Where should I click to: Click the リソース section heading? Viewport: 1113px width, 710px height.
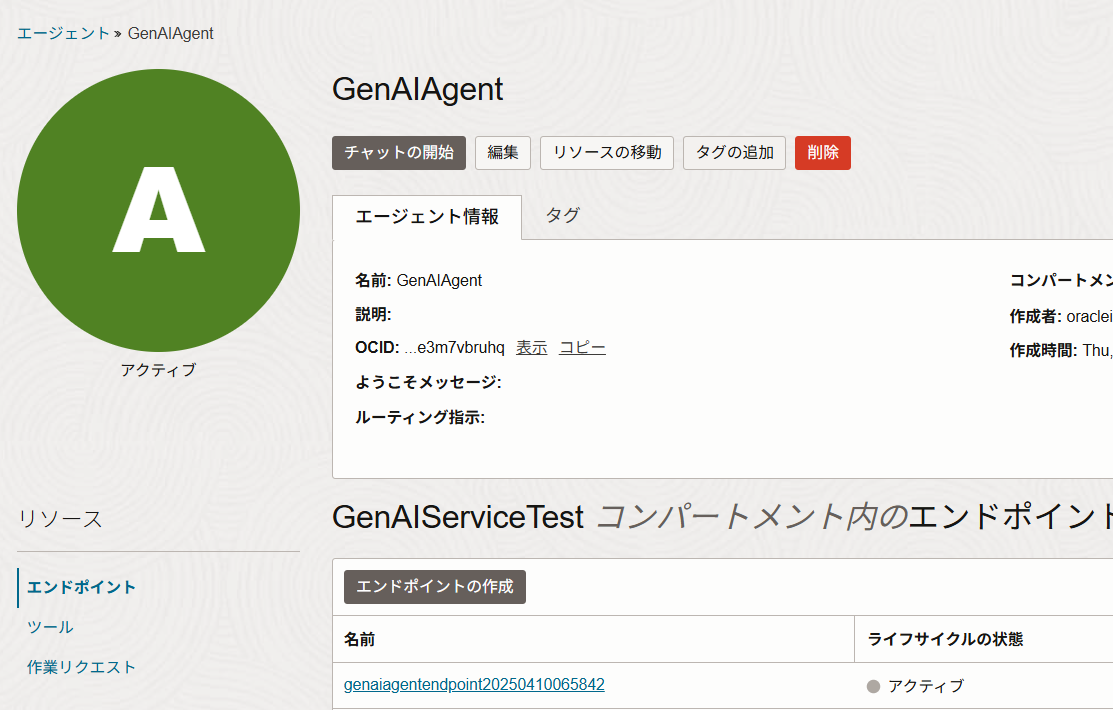[60, 519]
